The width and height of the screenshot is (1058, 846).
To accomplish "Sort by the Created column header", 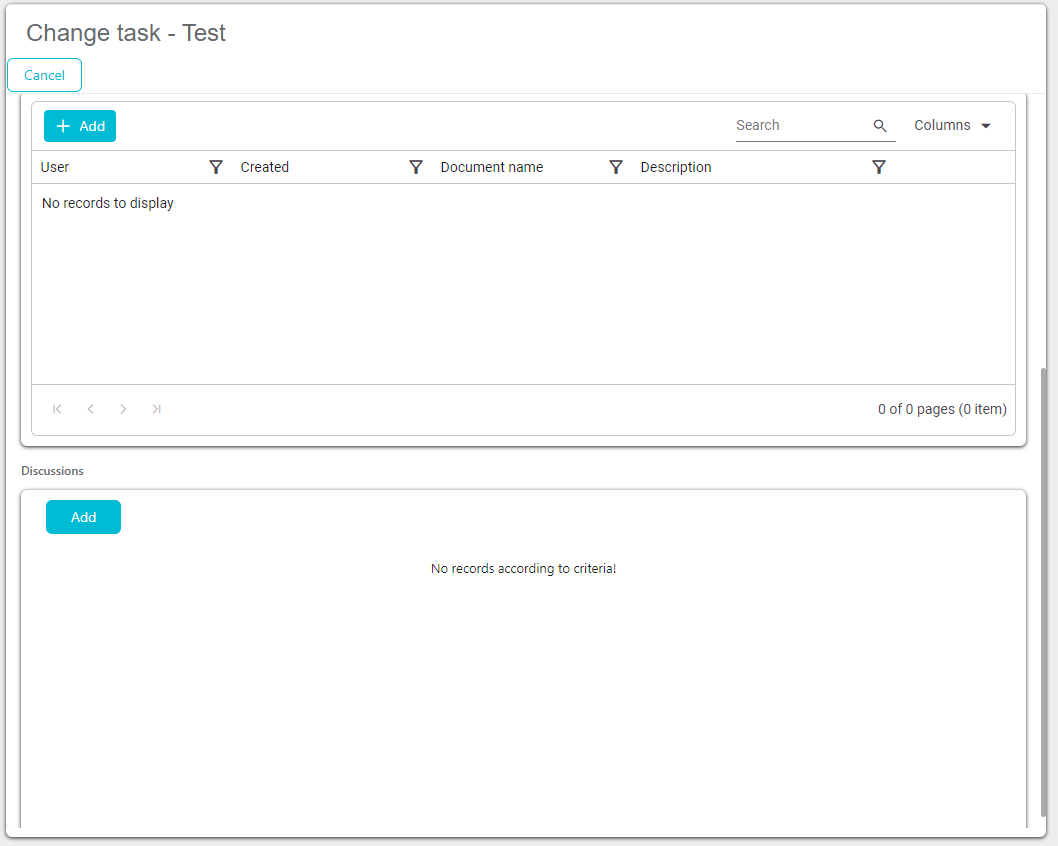I will coord(265,167).
